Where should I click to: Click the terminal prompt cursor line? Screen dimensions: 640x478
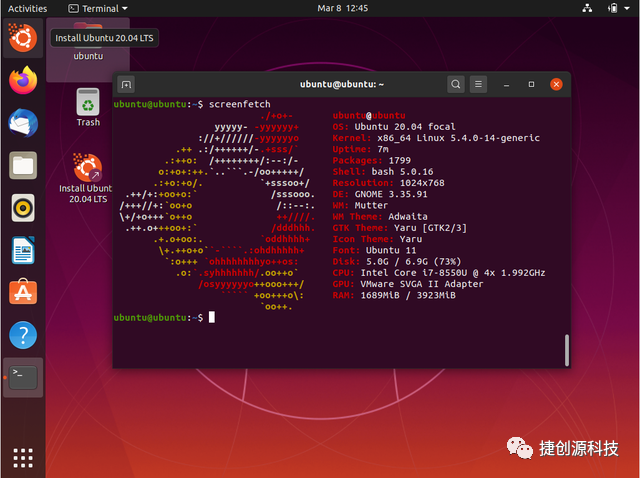164,317
